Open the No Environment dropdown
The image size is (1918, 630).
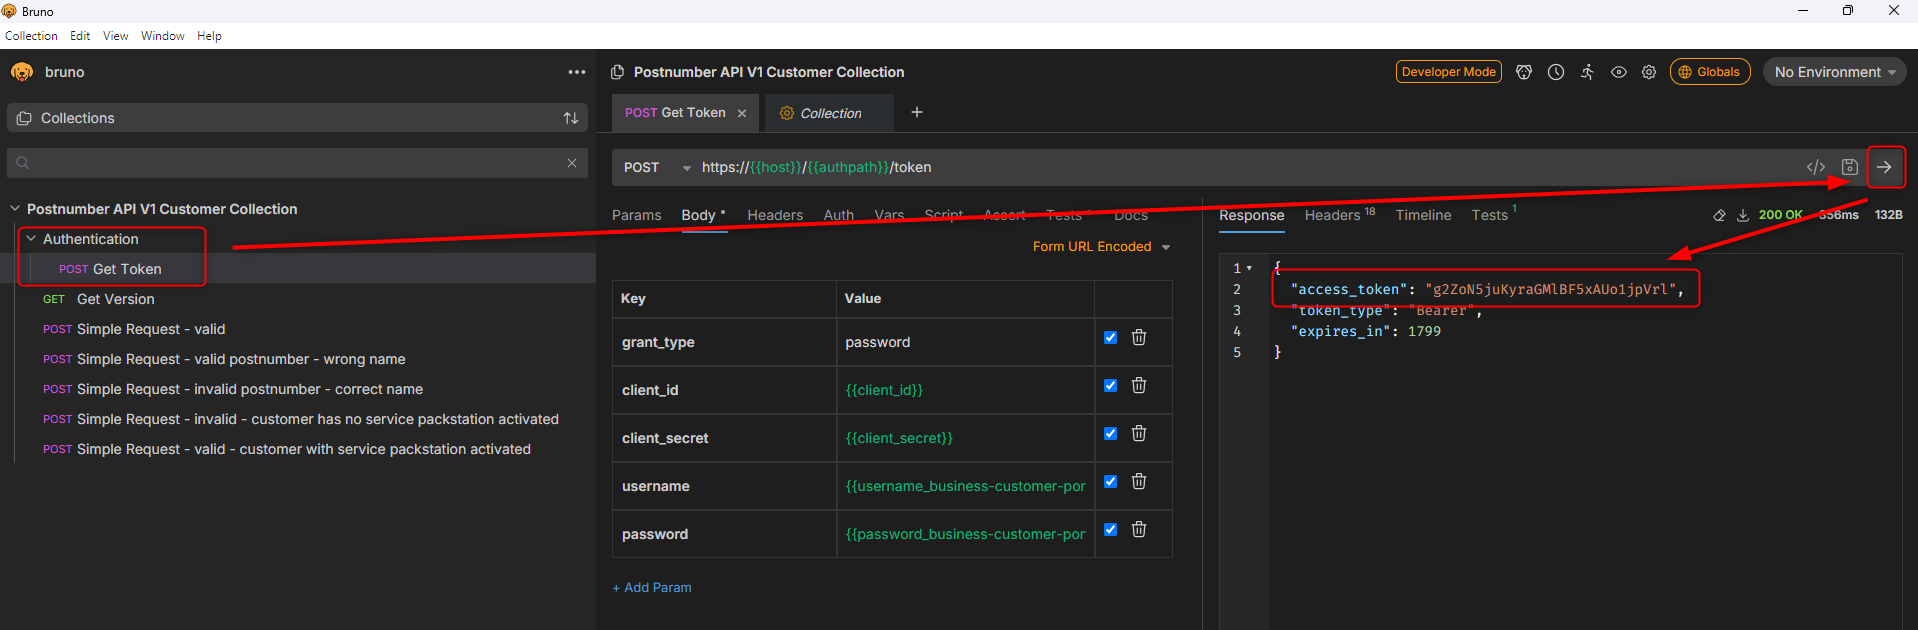point(1834,72)
